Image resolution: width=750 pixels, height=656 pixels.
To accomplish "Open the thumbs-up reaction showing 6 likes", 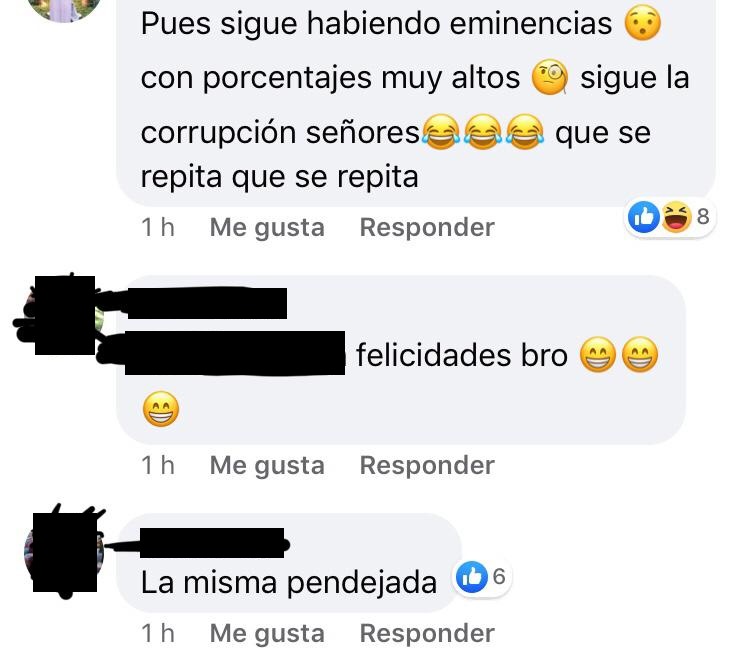I will pos(482,577).
